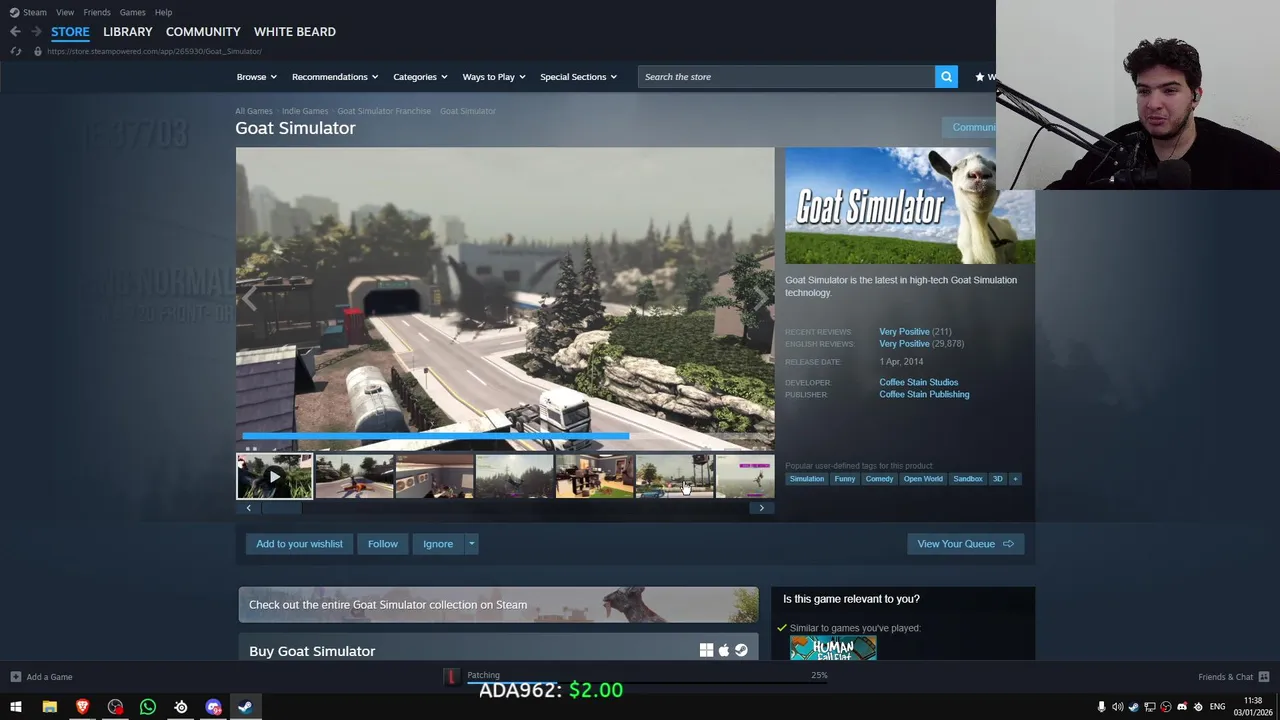
Task: Click the microphone tray icon
Action: (1101, 707)
